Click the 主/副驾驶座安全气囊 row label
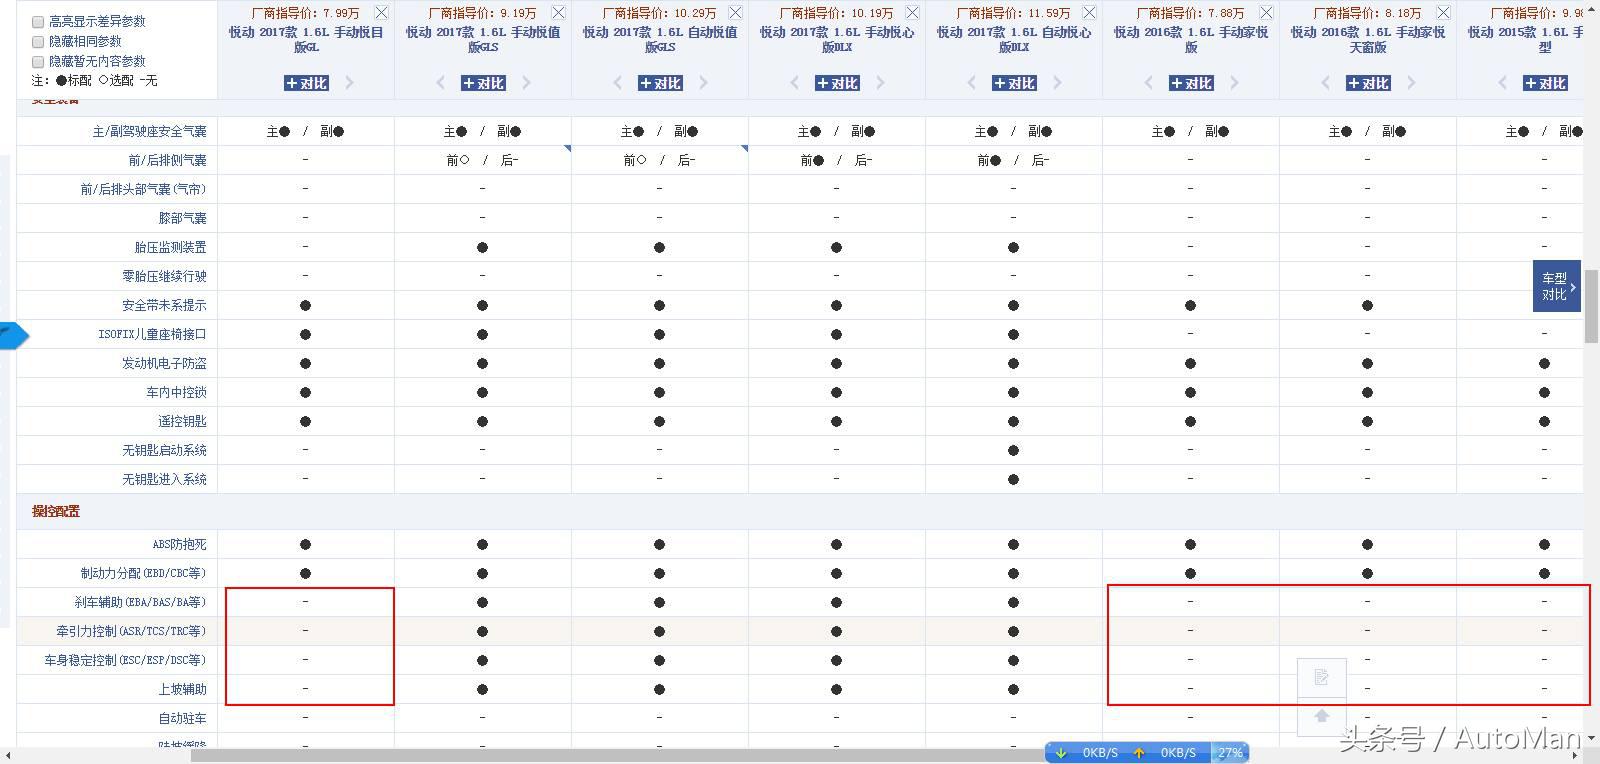1600x764 pixels. [x=150, y=131]
